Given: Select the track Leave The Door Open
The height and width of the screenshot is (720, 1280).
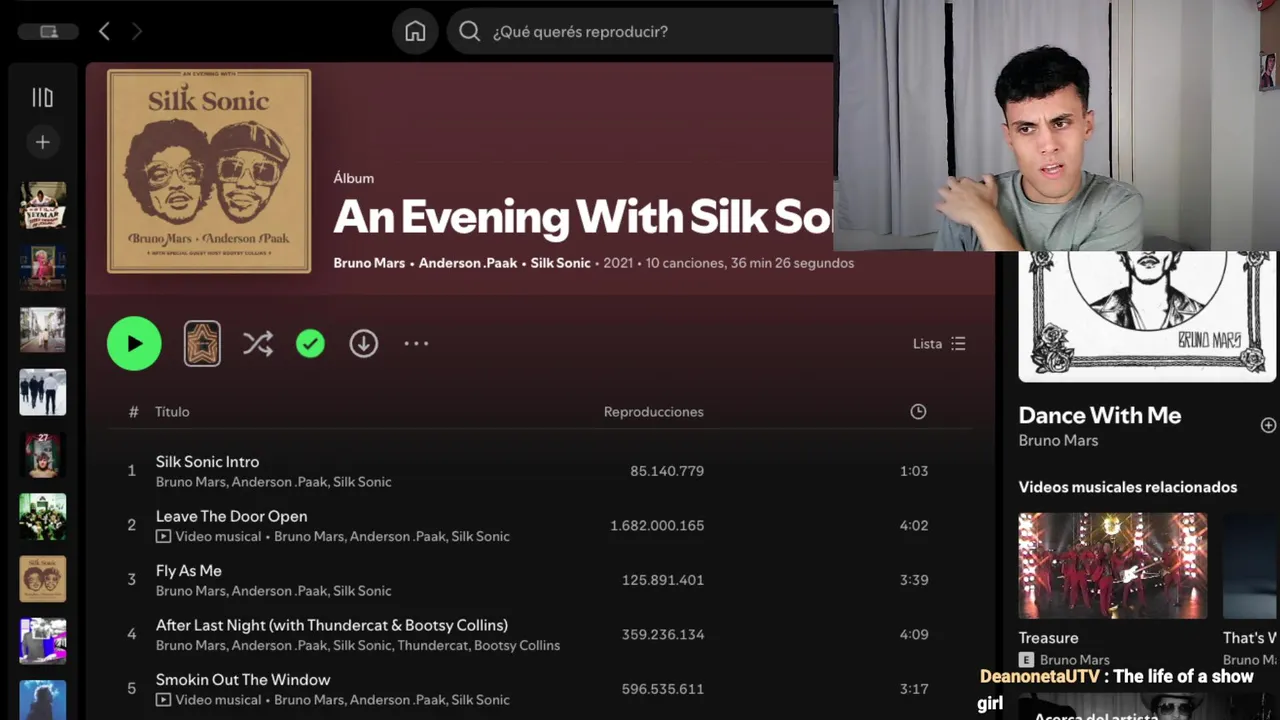Looking at the screenshot, I should pyautogui.click(x=231, y=516).
